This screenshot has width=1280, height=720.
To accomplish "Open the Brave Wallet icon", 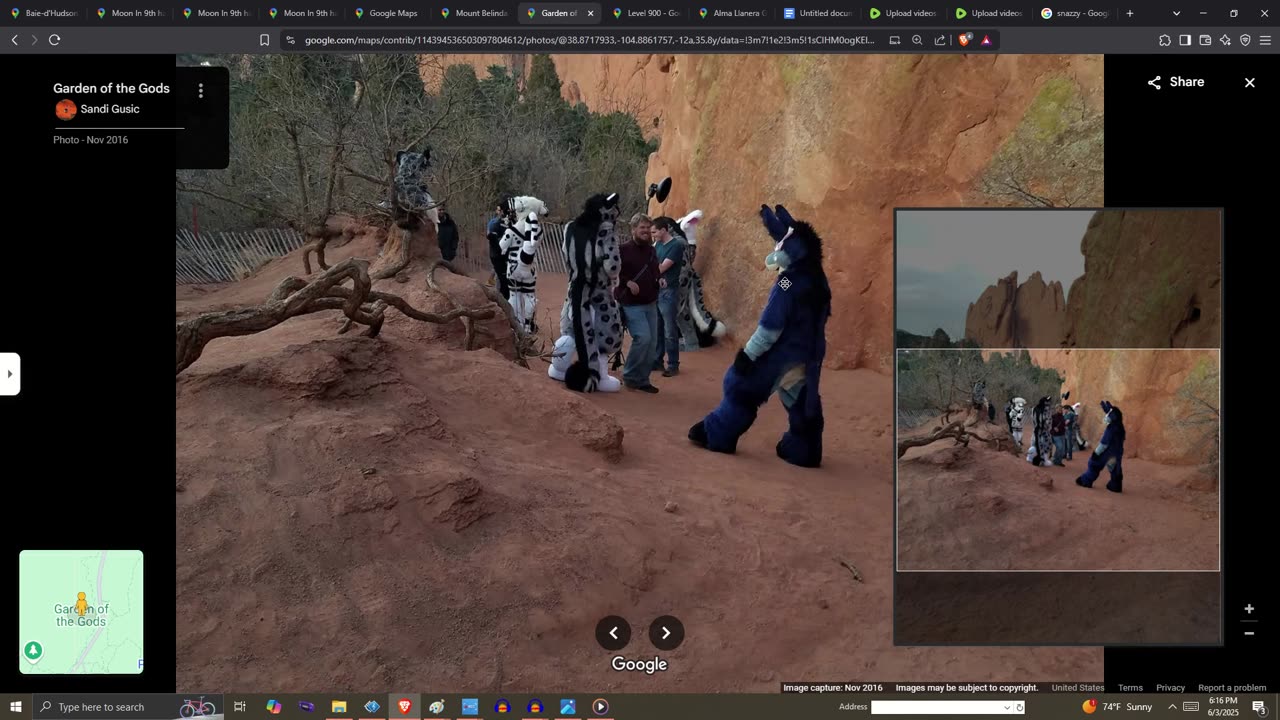I will pos(1205,40).
